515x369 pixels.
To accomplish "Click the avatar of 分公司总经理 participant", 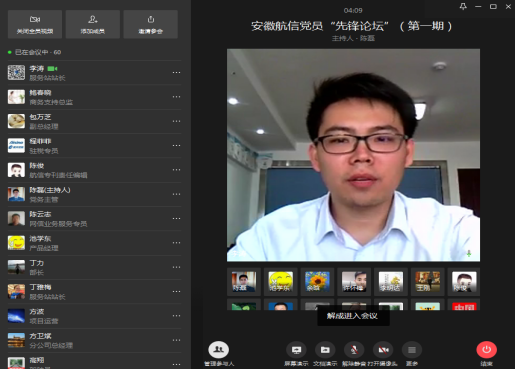I will 16,340.
